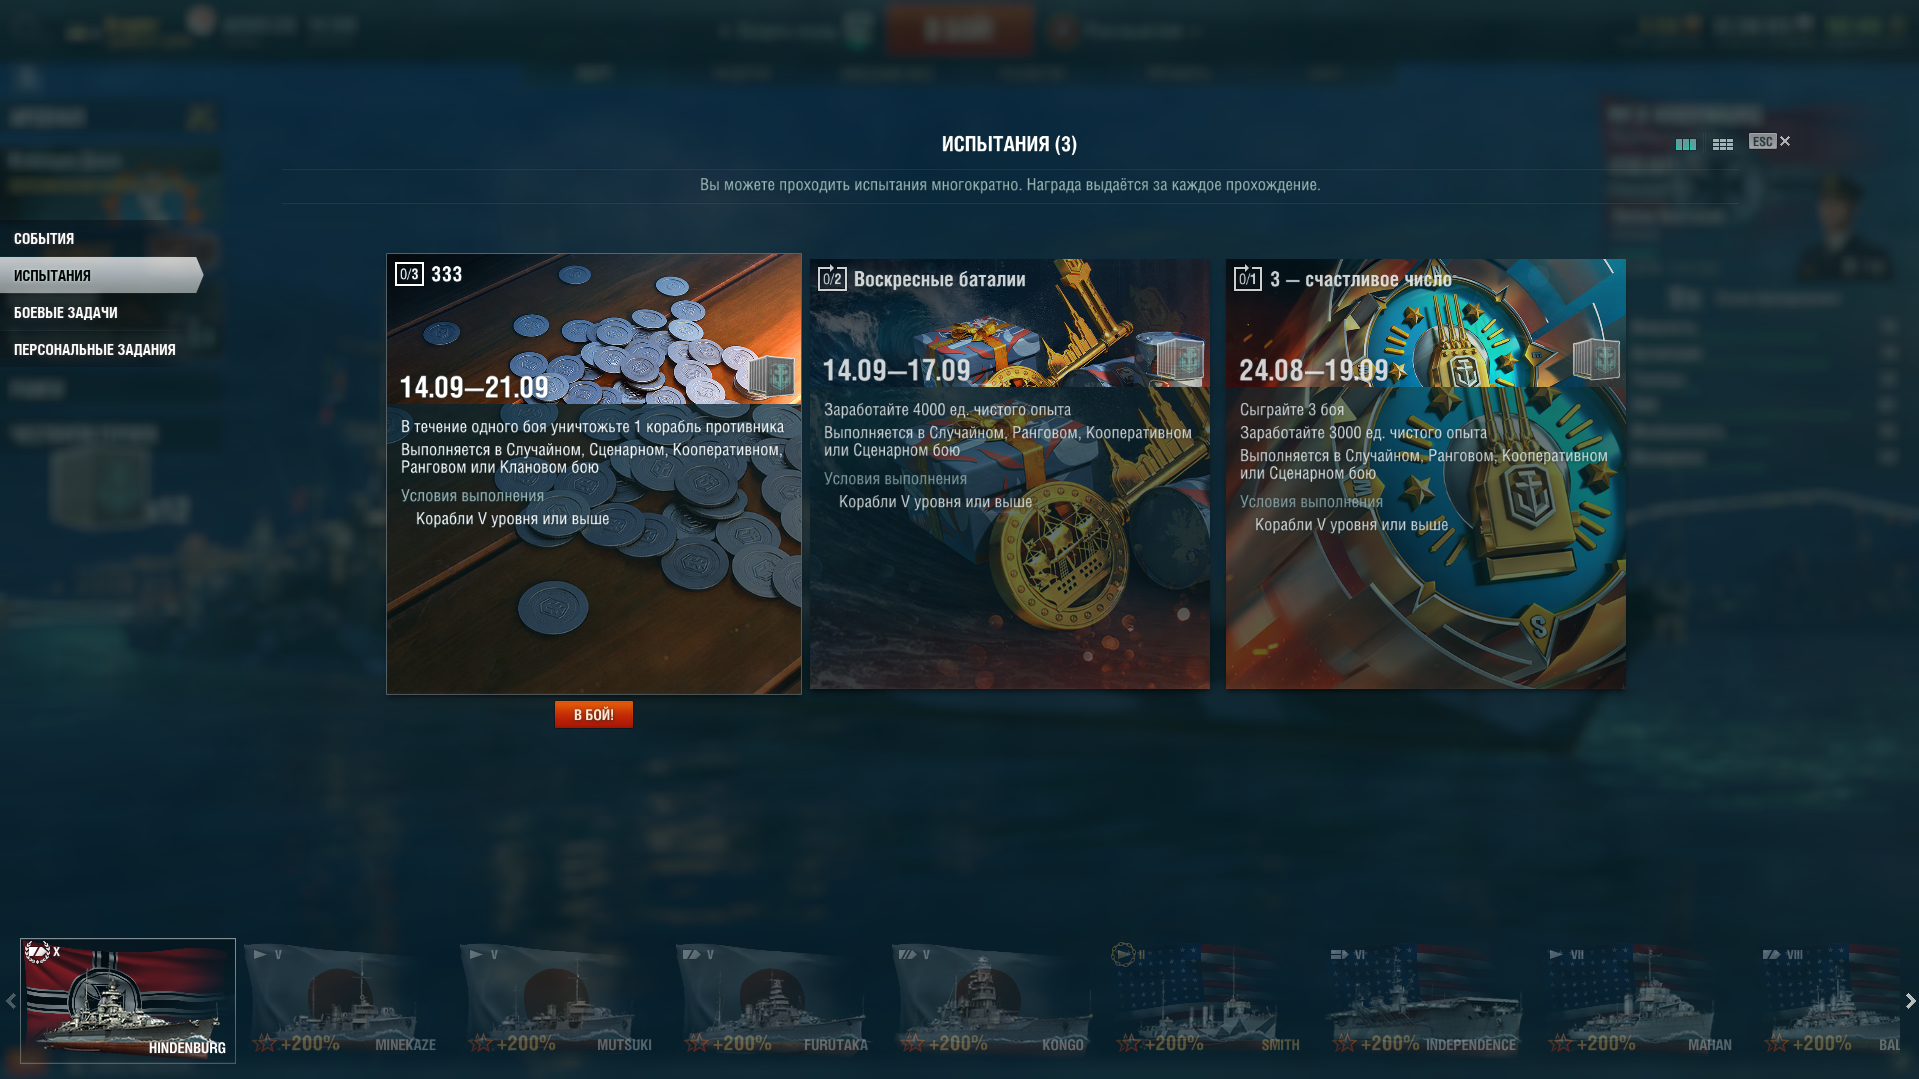Click the red В БОЙ! button
Image resolution: width=1919 pixels, height=1079 pixels.
pyautogui.click(x=594, y=714)
